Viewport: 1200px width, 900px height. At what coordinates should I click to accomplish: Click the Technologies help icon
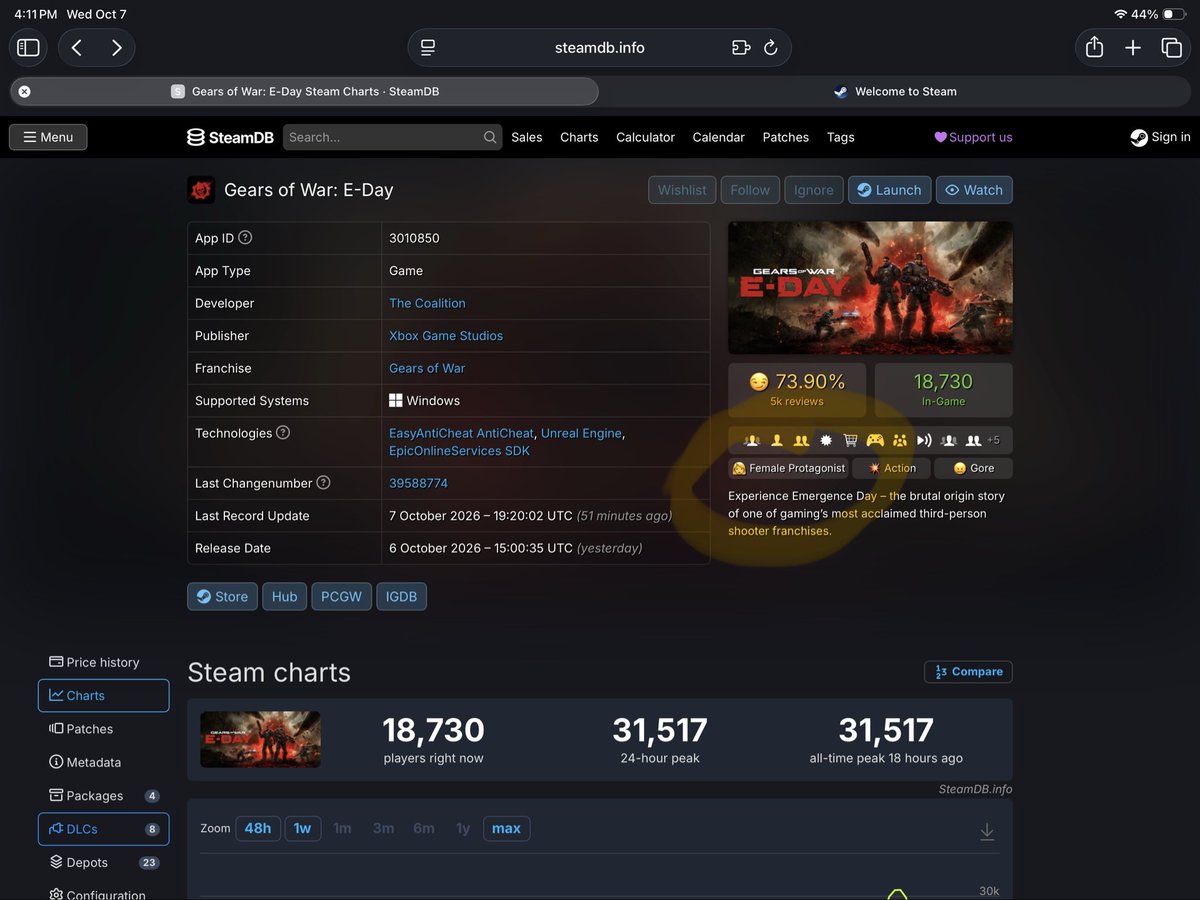(x=283, y=433)
